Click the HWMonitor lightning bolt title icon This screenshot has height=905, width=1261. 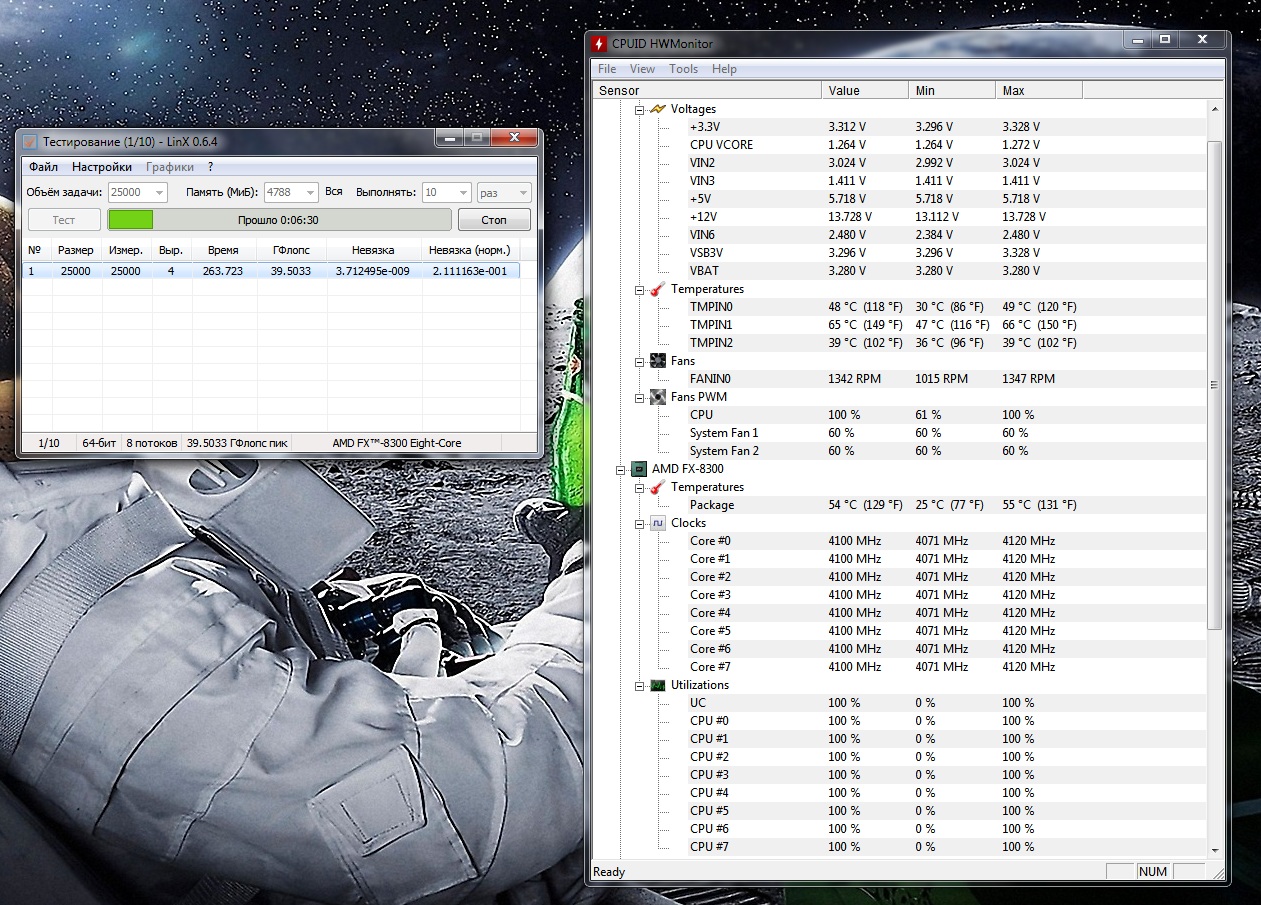(x=599, y=44)
